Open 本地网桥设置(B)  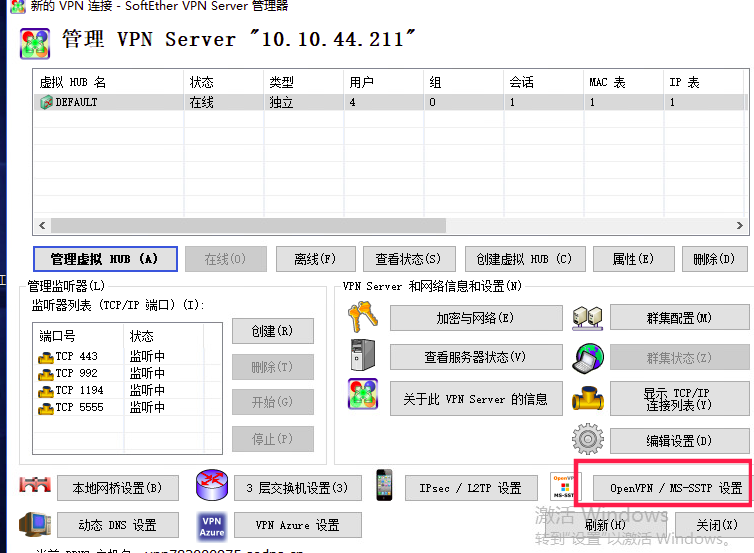tap(118, 488)
